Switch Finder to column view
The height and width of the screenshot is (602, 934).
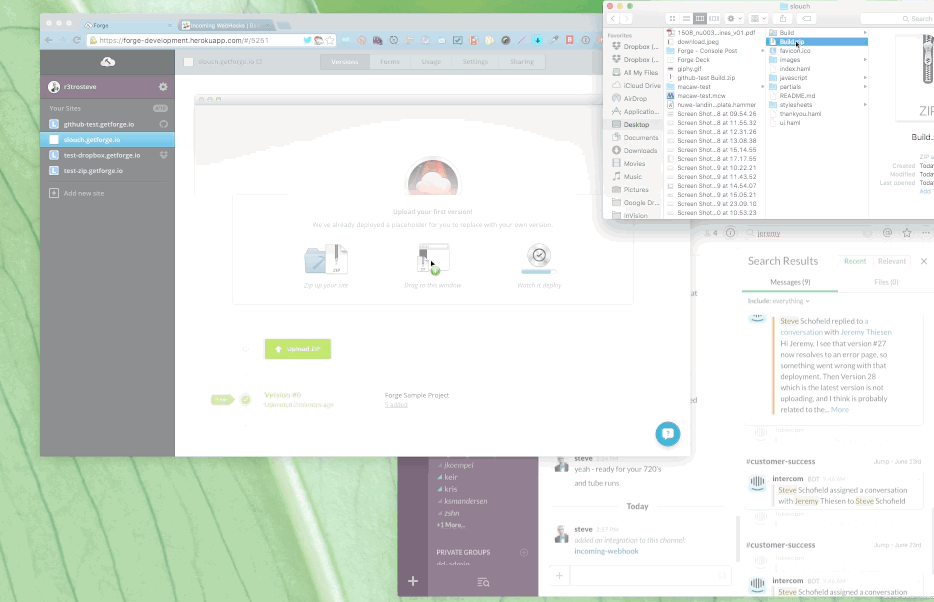[700, 18]
